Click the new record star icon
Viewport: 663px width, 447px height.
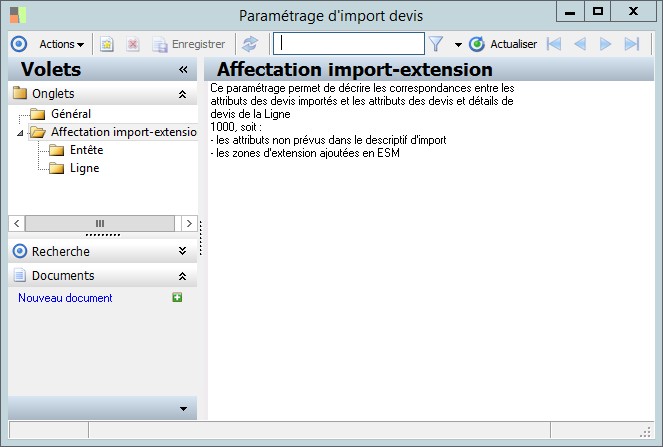pyautogui.click(x=107, y=44)
